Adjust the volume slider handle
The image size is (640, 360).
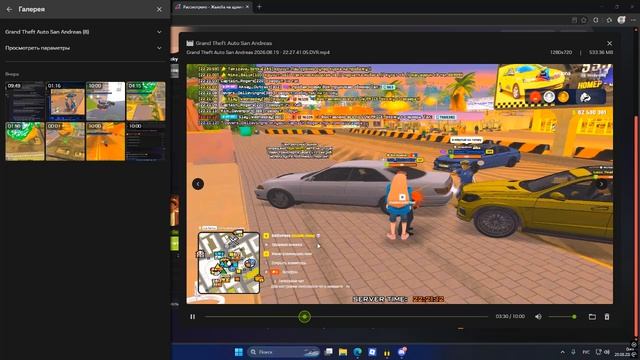point(574,317)
